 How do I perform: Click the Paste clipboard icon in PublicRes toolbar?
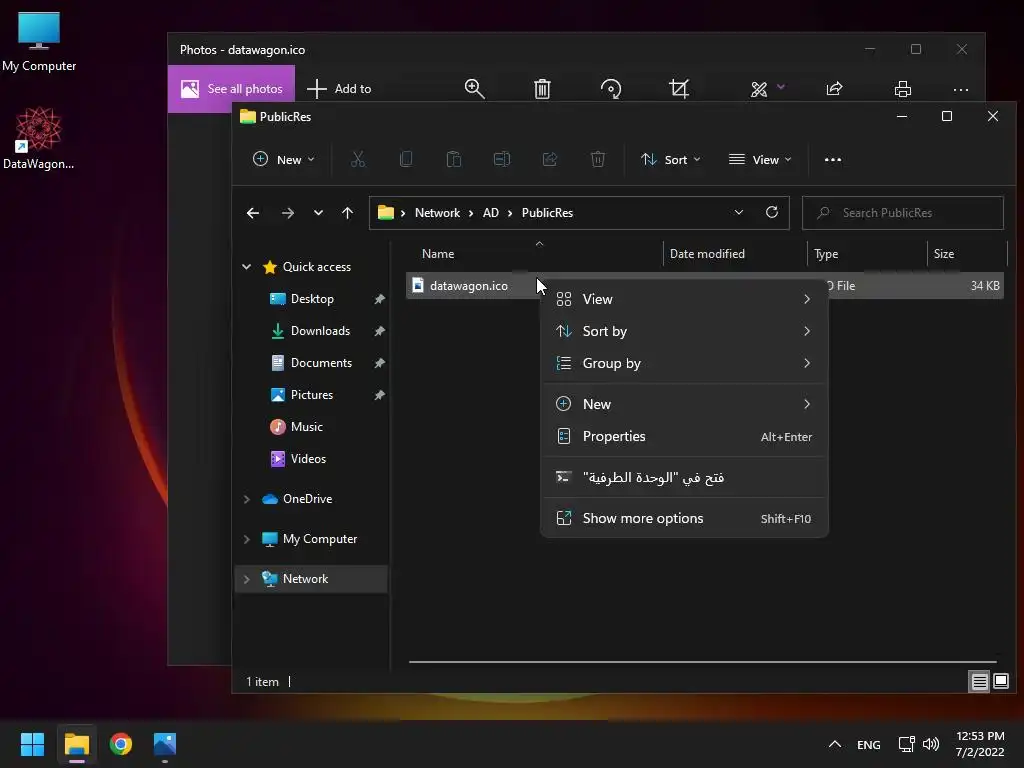tap(454, 159)
